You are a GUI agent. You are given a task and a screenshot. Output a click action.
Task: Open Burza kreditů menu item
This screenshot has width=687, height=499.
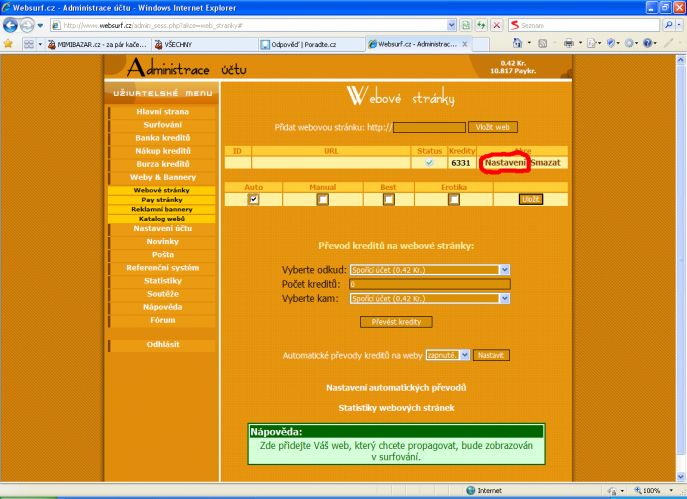[163, 164]
